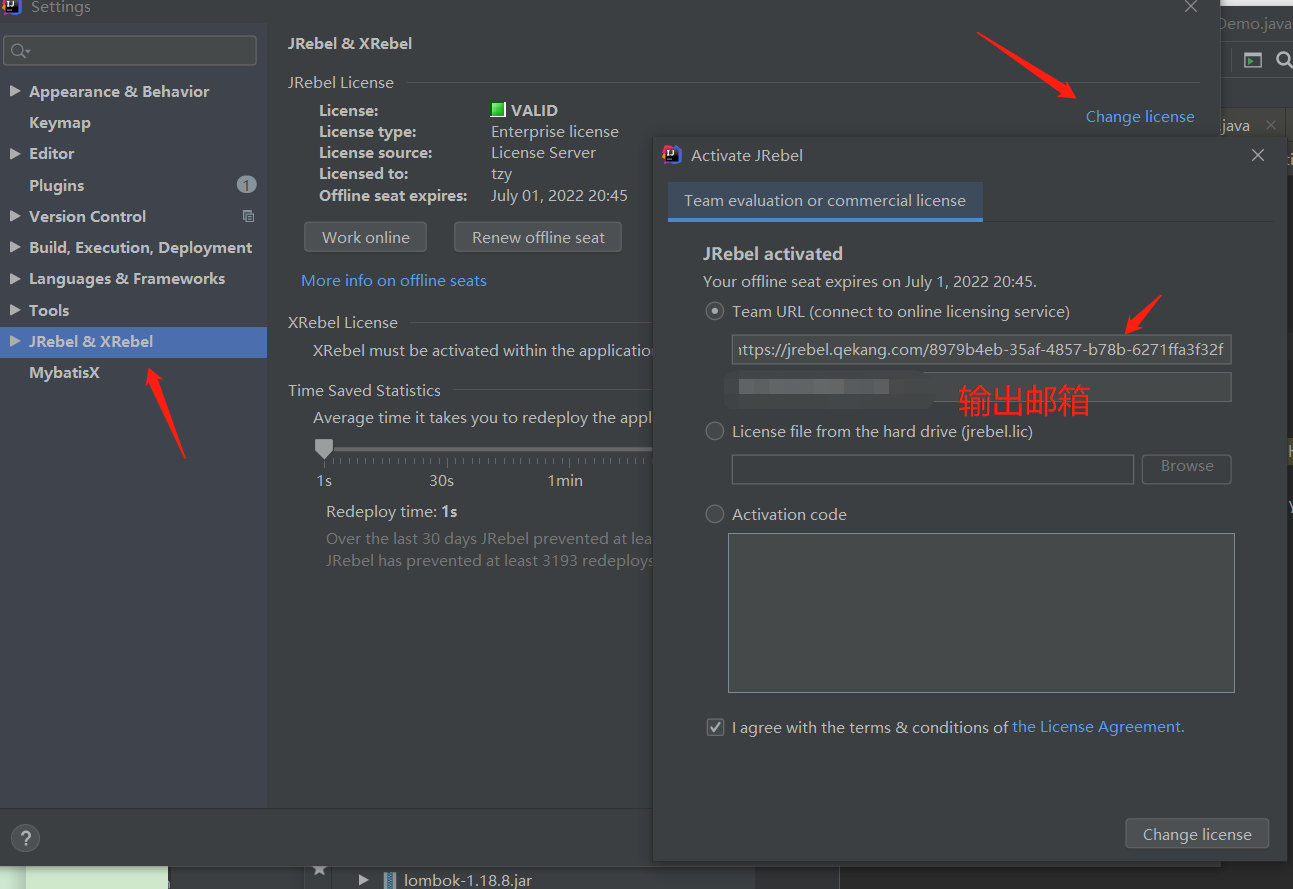Viewport: 1293px width, 889px height.
Task: Click the run icon in the IDE toolbar
Action: click(x=1252, y=61)
